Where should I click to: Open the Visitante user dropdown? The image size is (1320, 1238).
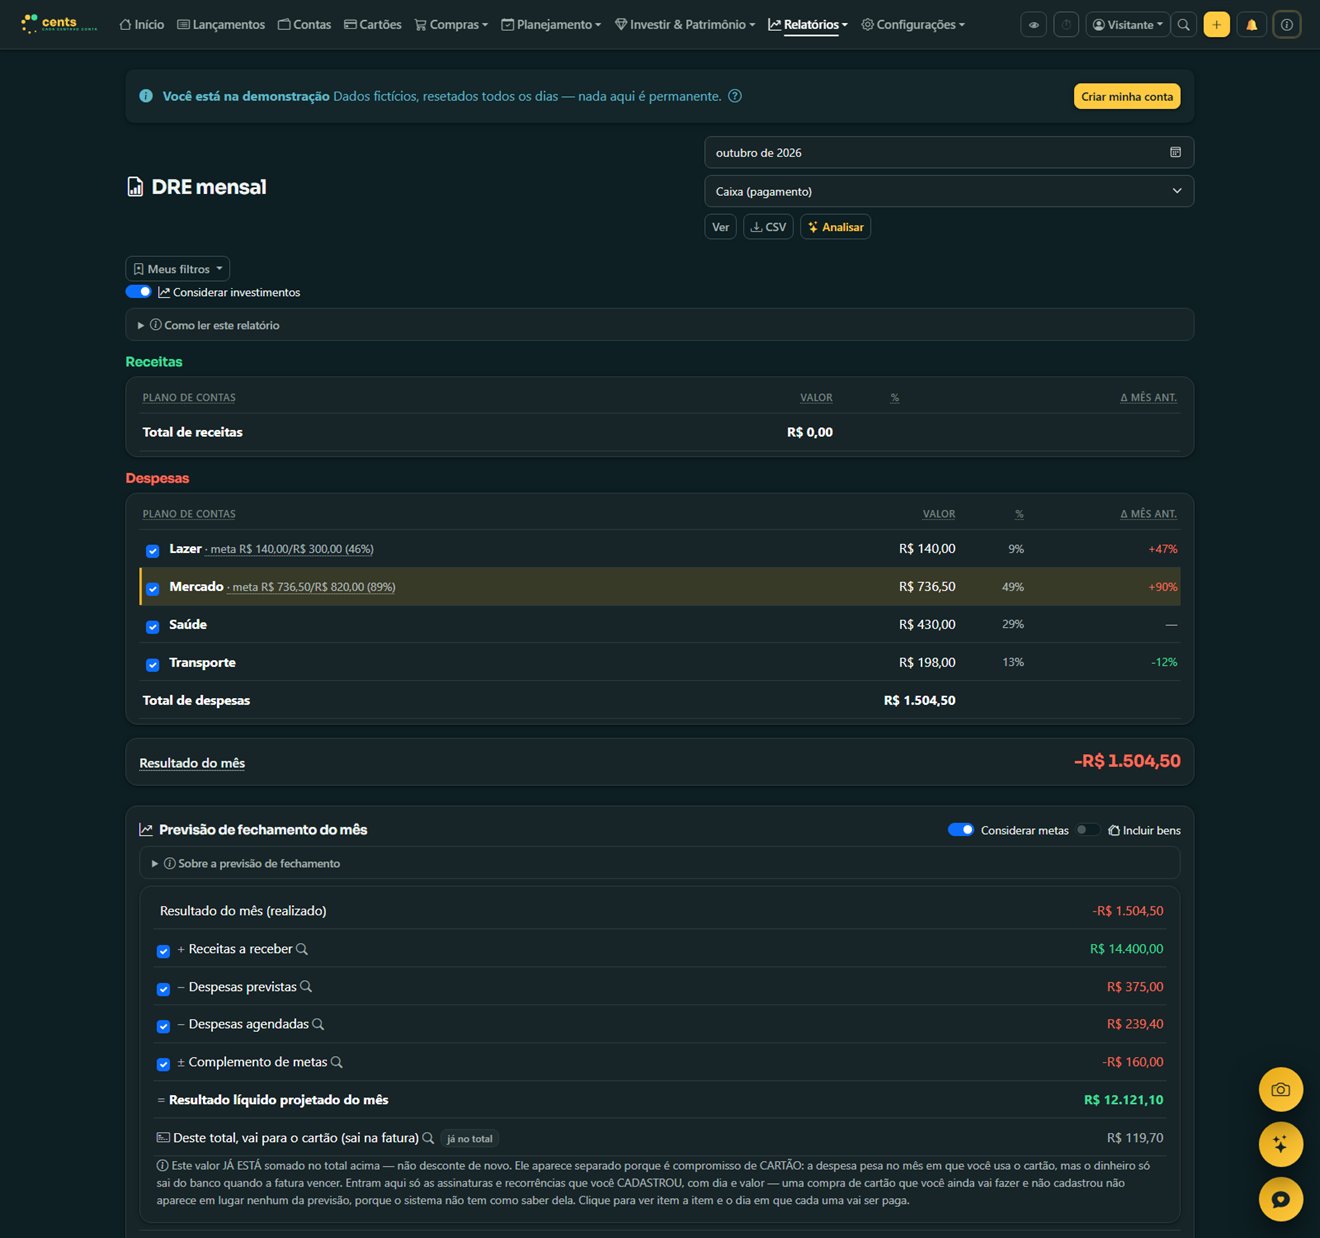tap(1127, 25)
